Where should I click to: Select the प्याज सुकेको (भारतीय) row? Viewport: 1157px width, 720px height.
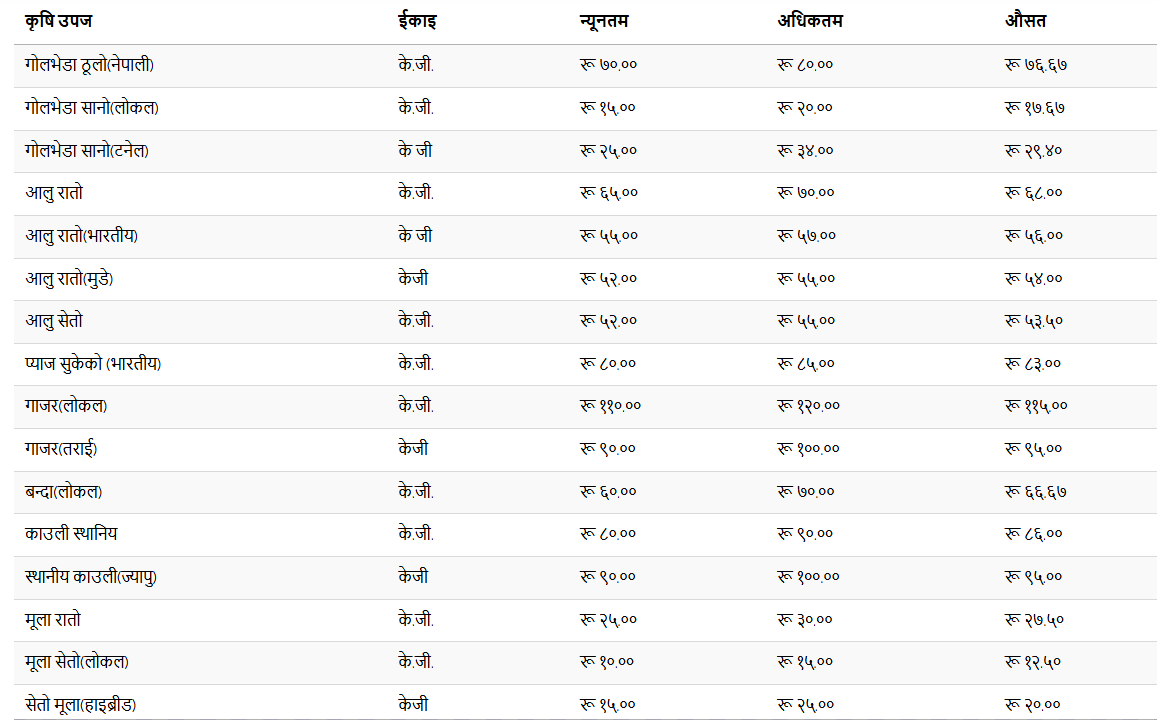tap(585, 364)
